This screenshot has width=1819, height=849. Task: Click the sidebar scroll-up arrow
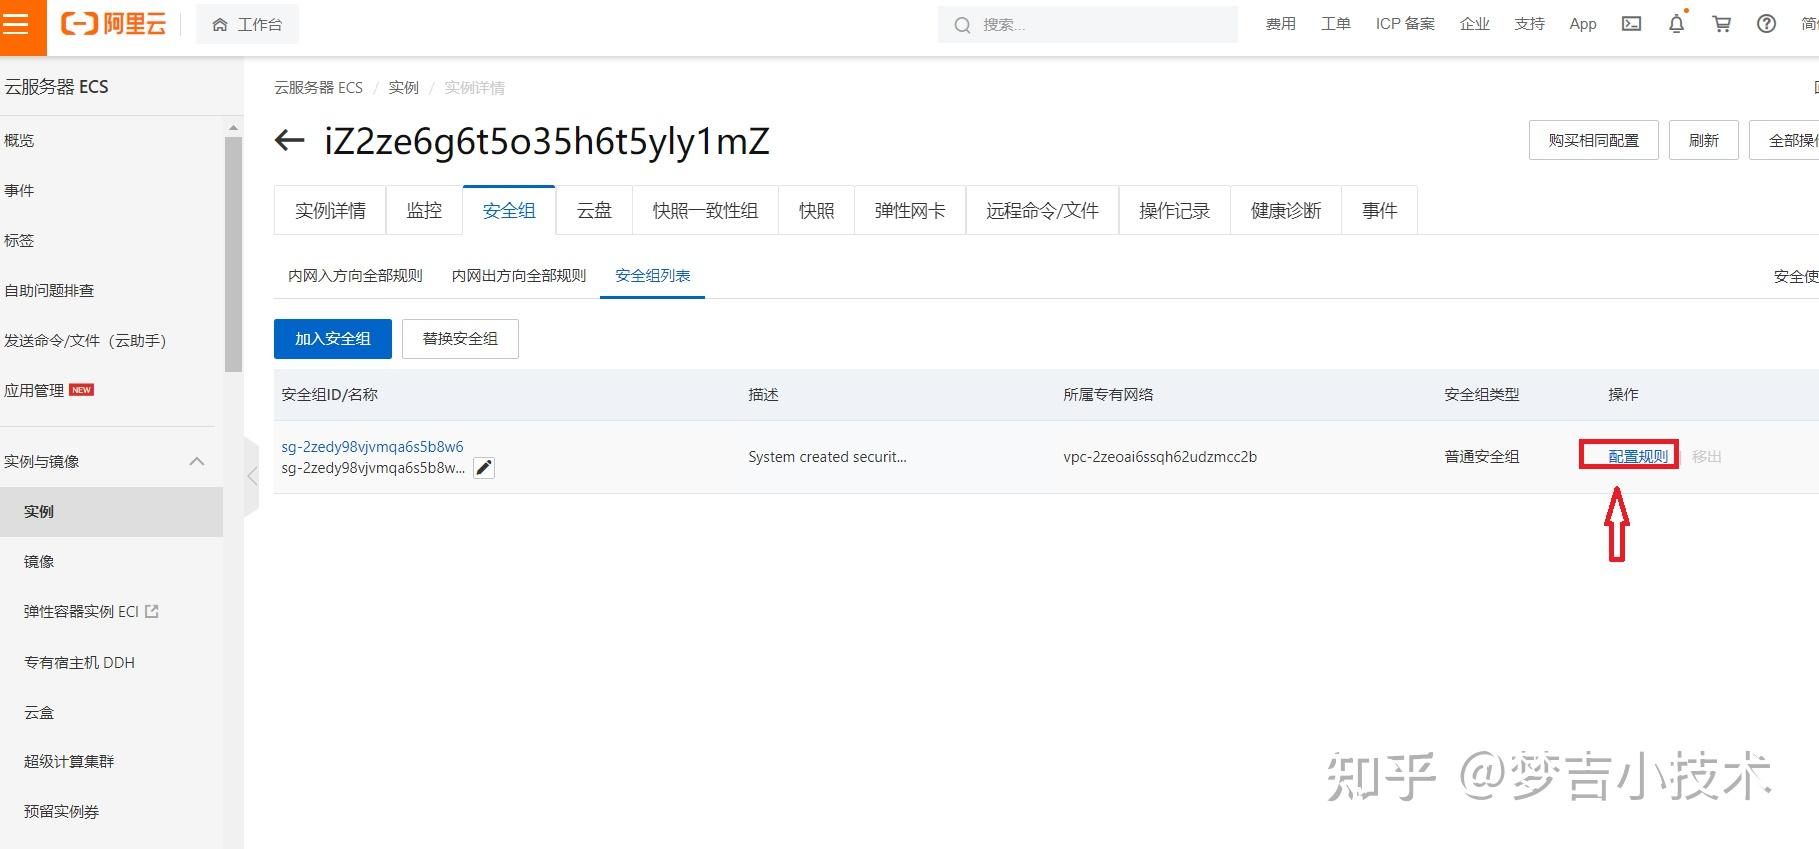(x=234, y=128)
